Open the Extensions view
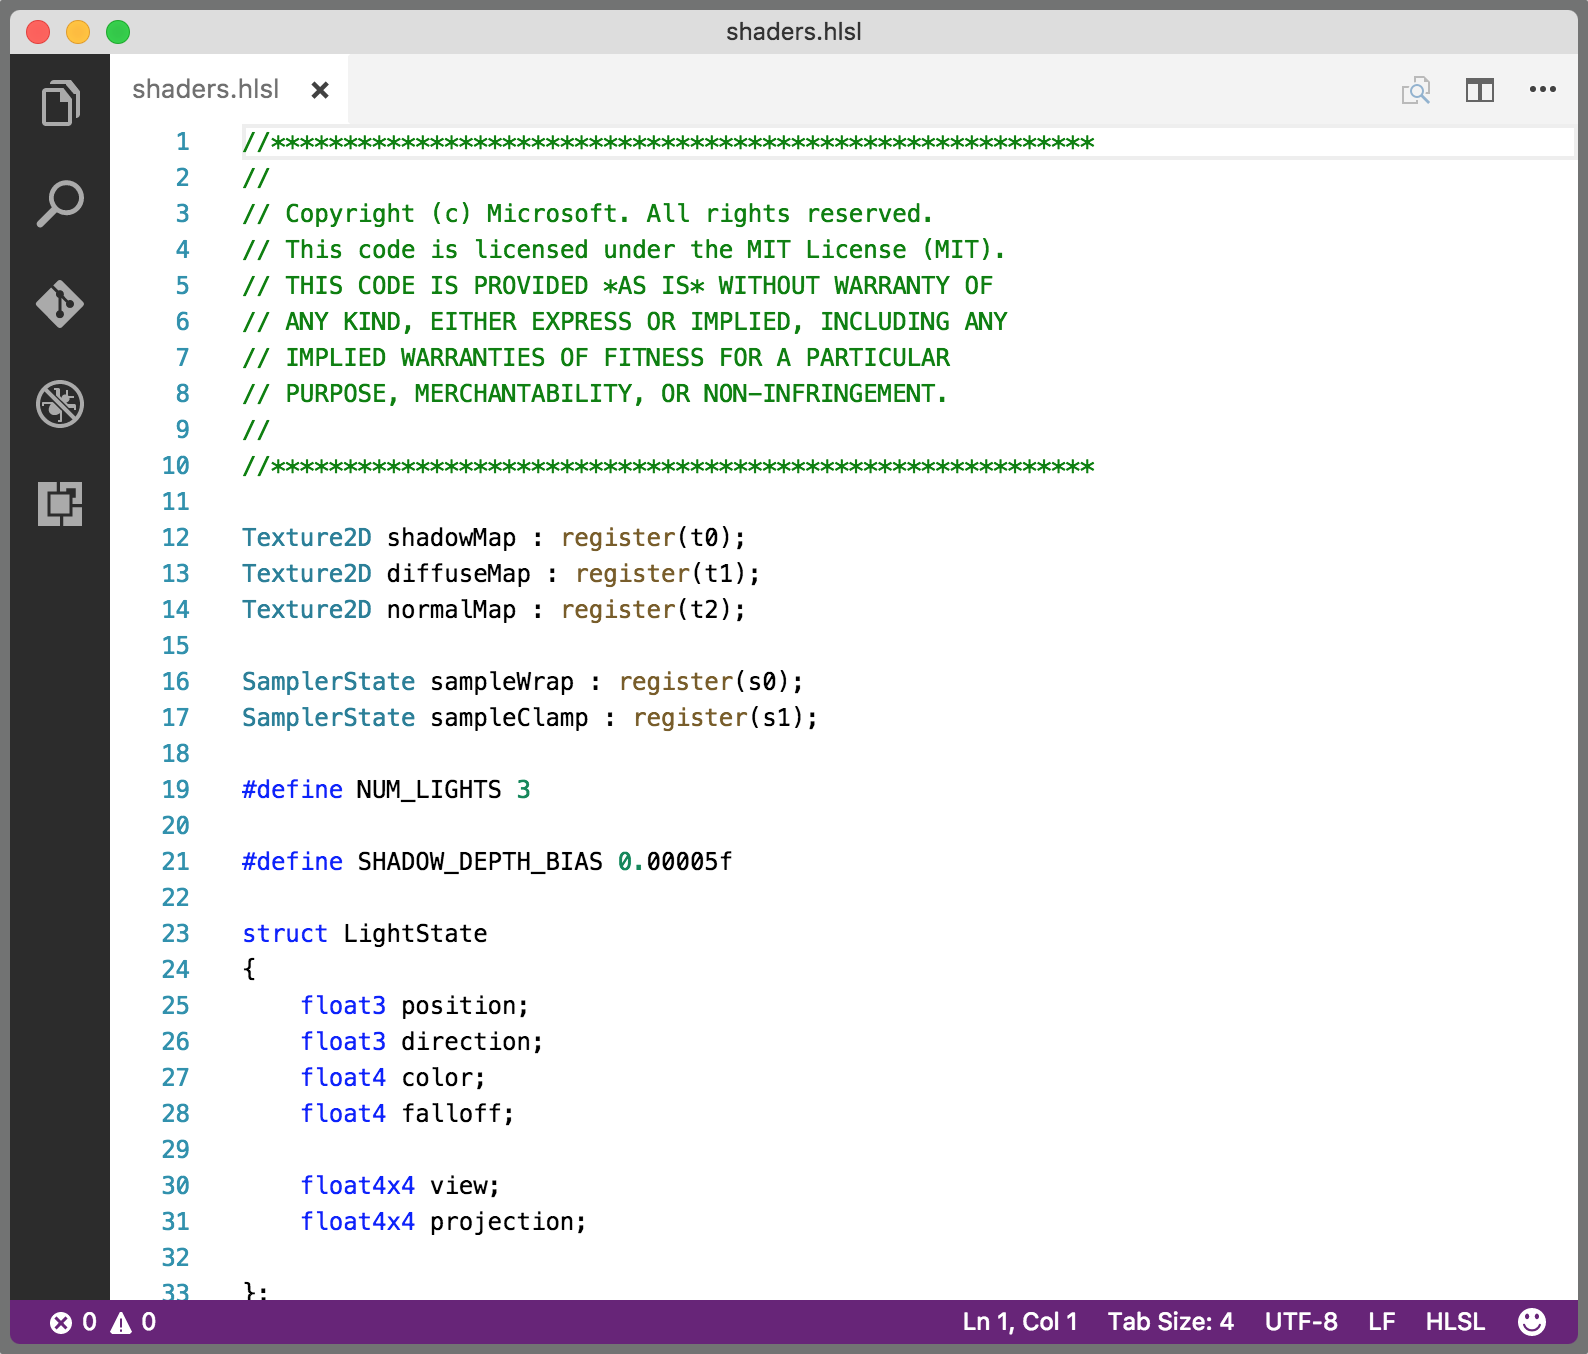Screen dimensions: 1588x1354 (x=60, y=503)
